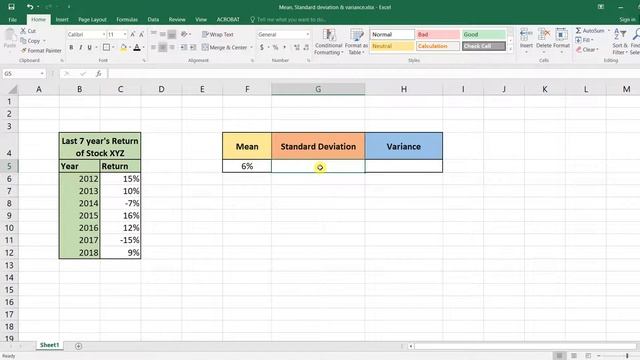
Task: Open the General number format dropdown
Action: click(307, 35)
